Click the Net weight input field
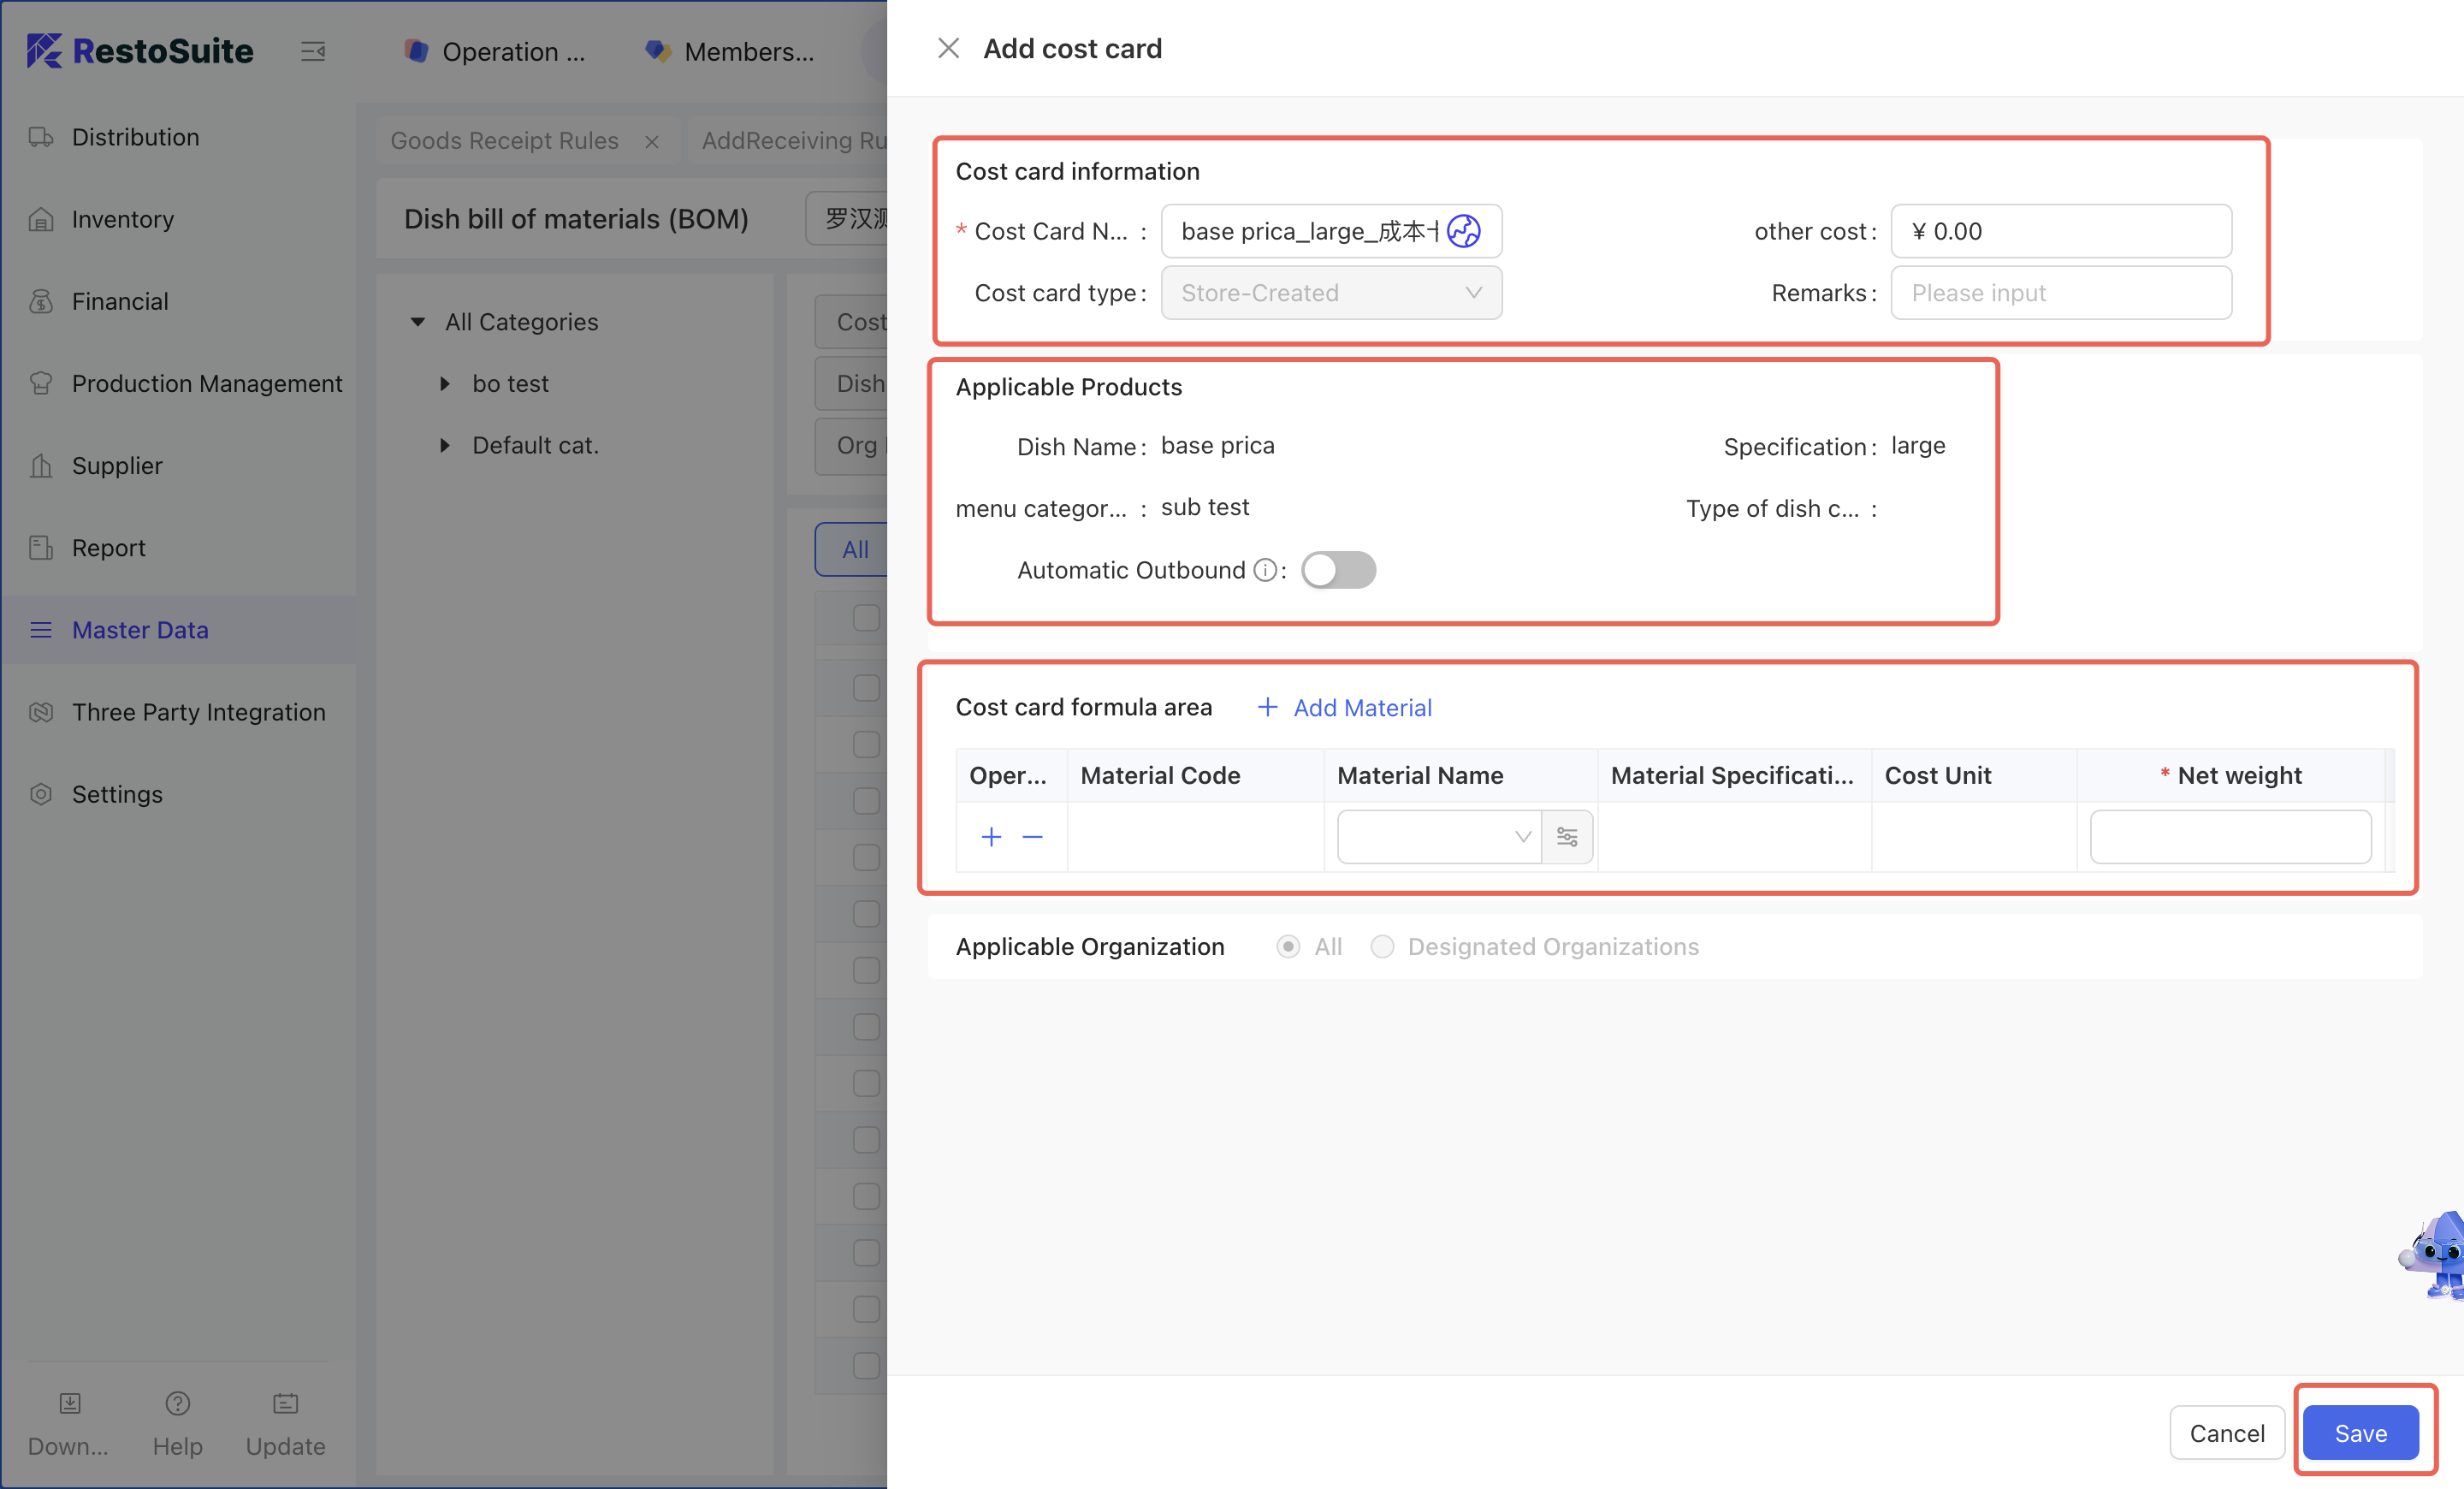Viewport: 2464px width, 1489px height. click(x=2230, y=836)
